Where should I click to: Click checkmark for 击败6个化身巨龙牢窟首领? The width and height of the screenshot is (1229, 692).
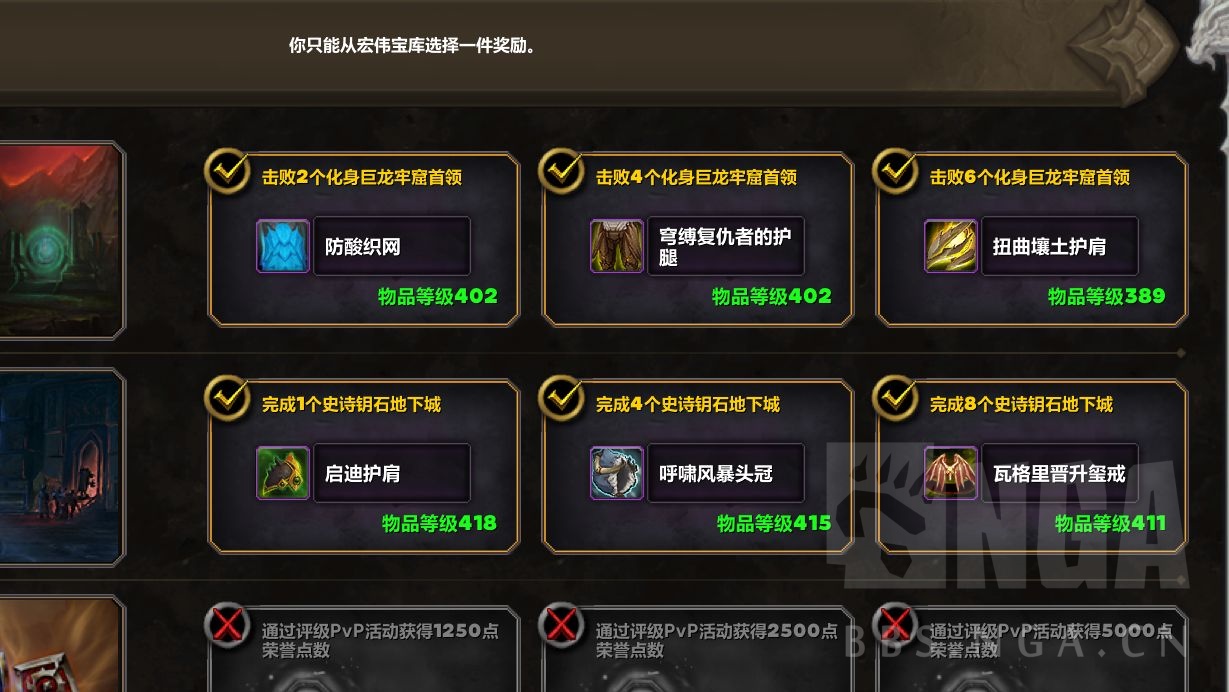click(895, 172)
